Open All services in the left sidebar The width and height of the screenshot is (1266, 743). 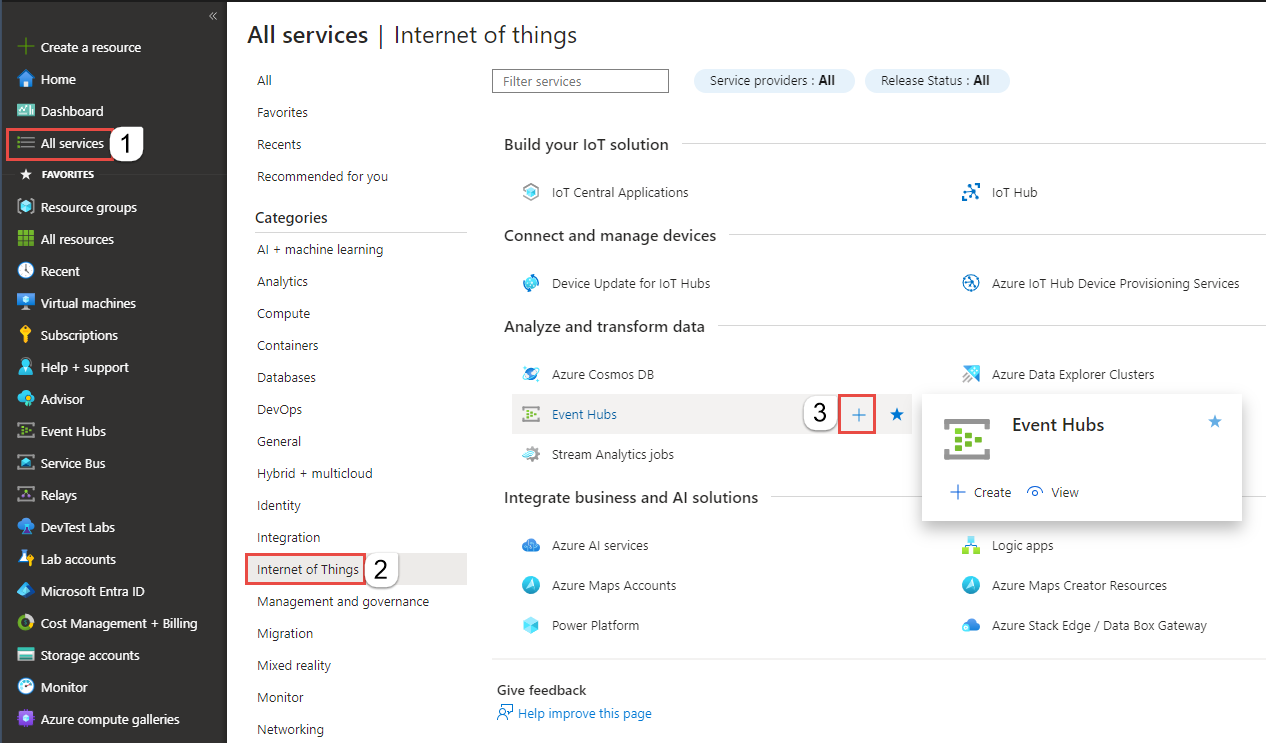coord(72,143)
